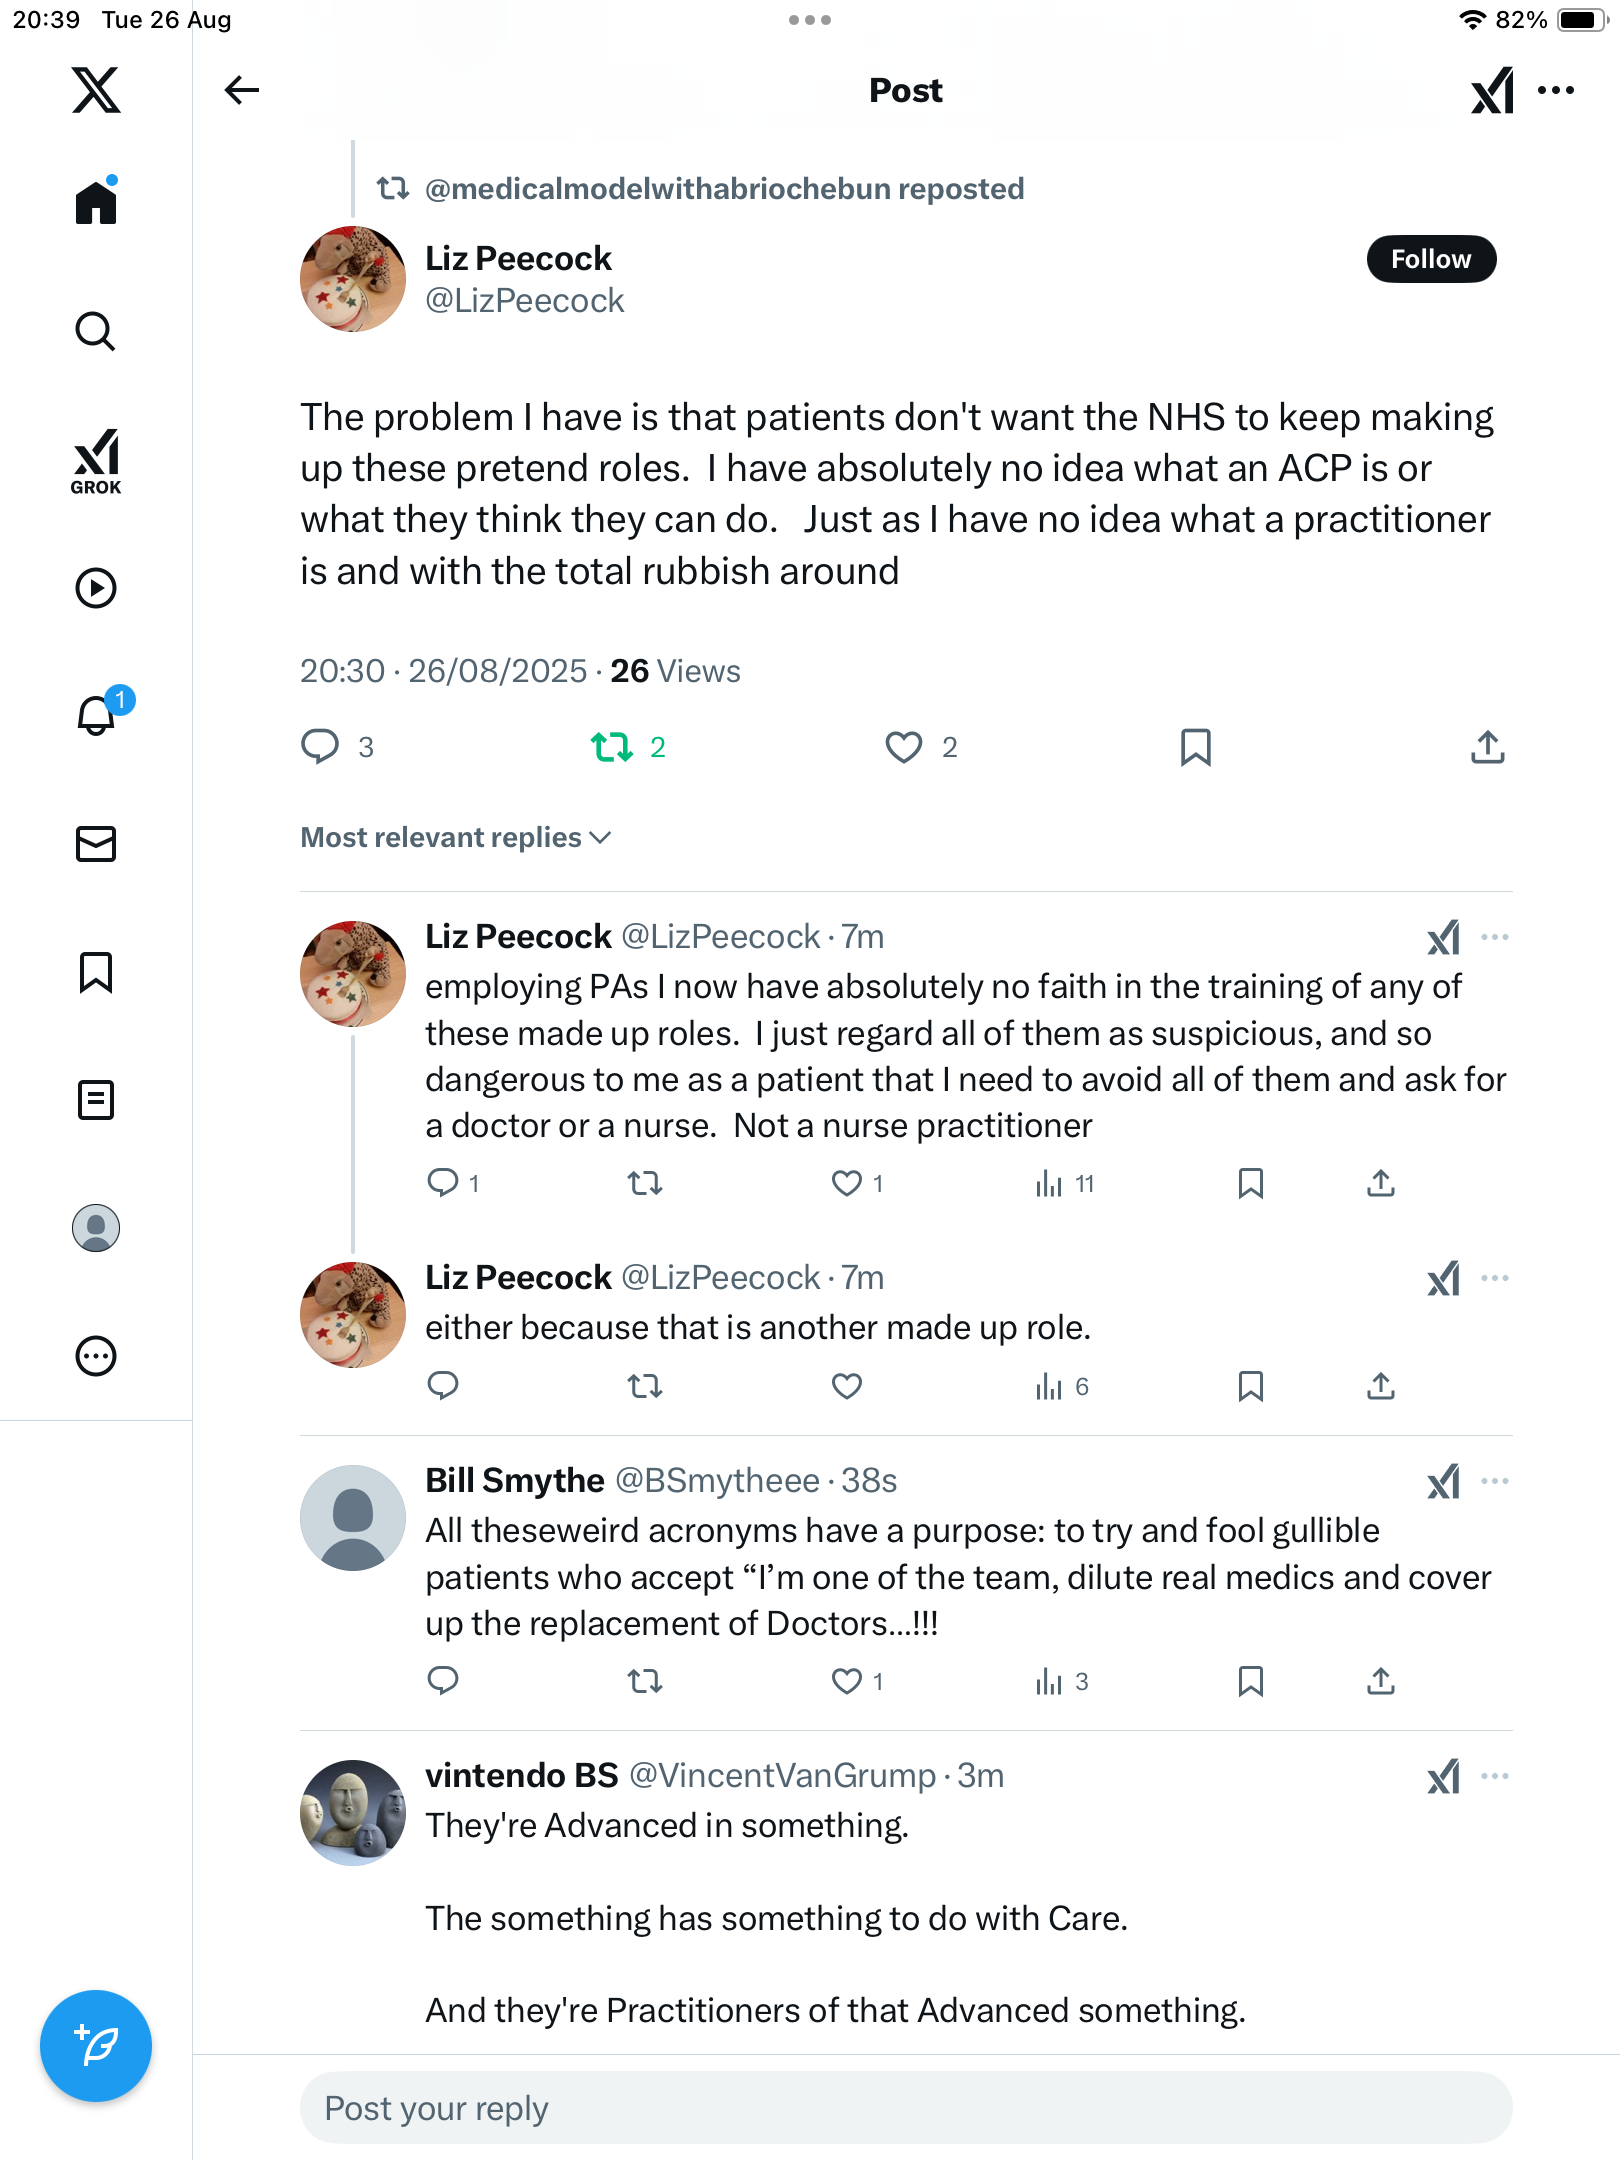Expand the Most relevant replies sort menu
The image size is (1620, 2160).
456,837
